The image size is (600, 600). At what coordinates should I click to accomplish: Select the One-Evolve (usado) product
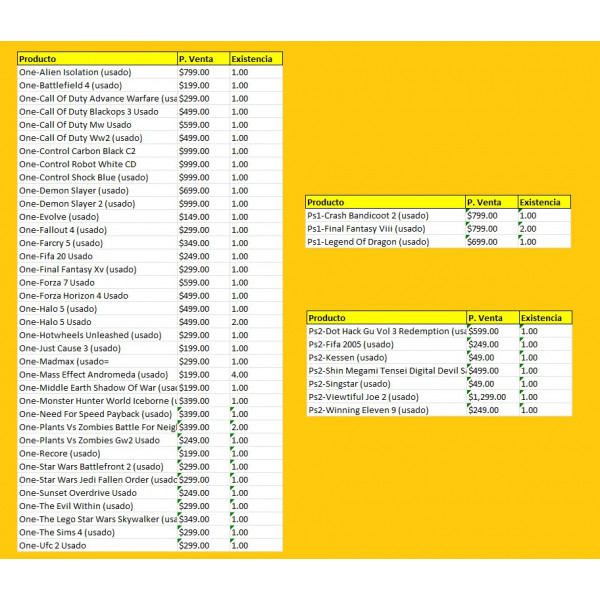97,217
